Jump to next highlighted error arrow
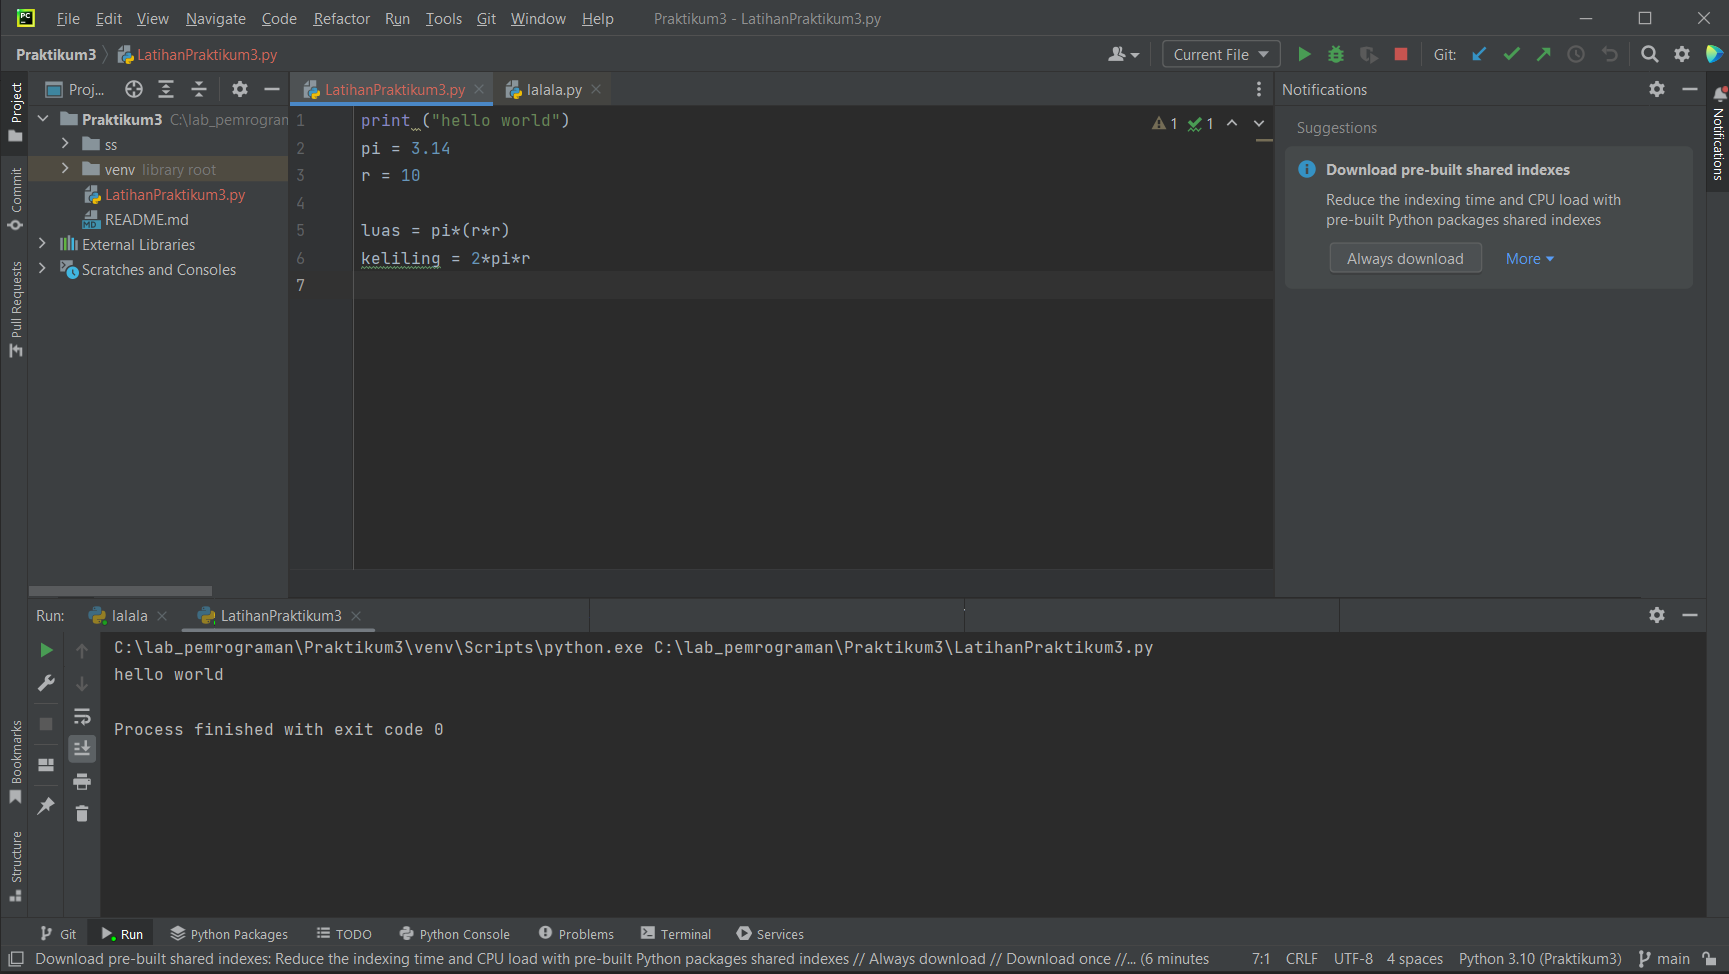The height and width of the screenshot is (974, 1729). (1259, 123)
